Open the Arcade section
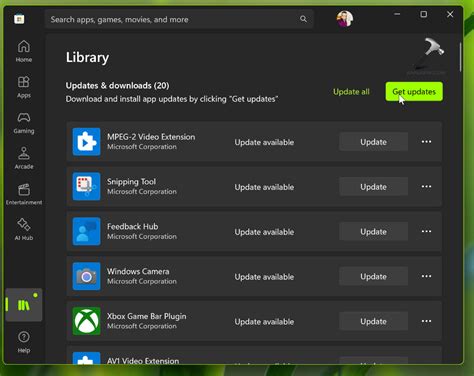Image resolution: width=474 pixels, height=376 pixels. [x=24, y=158]
